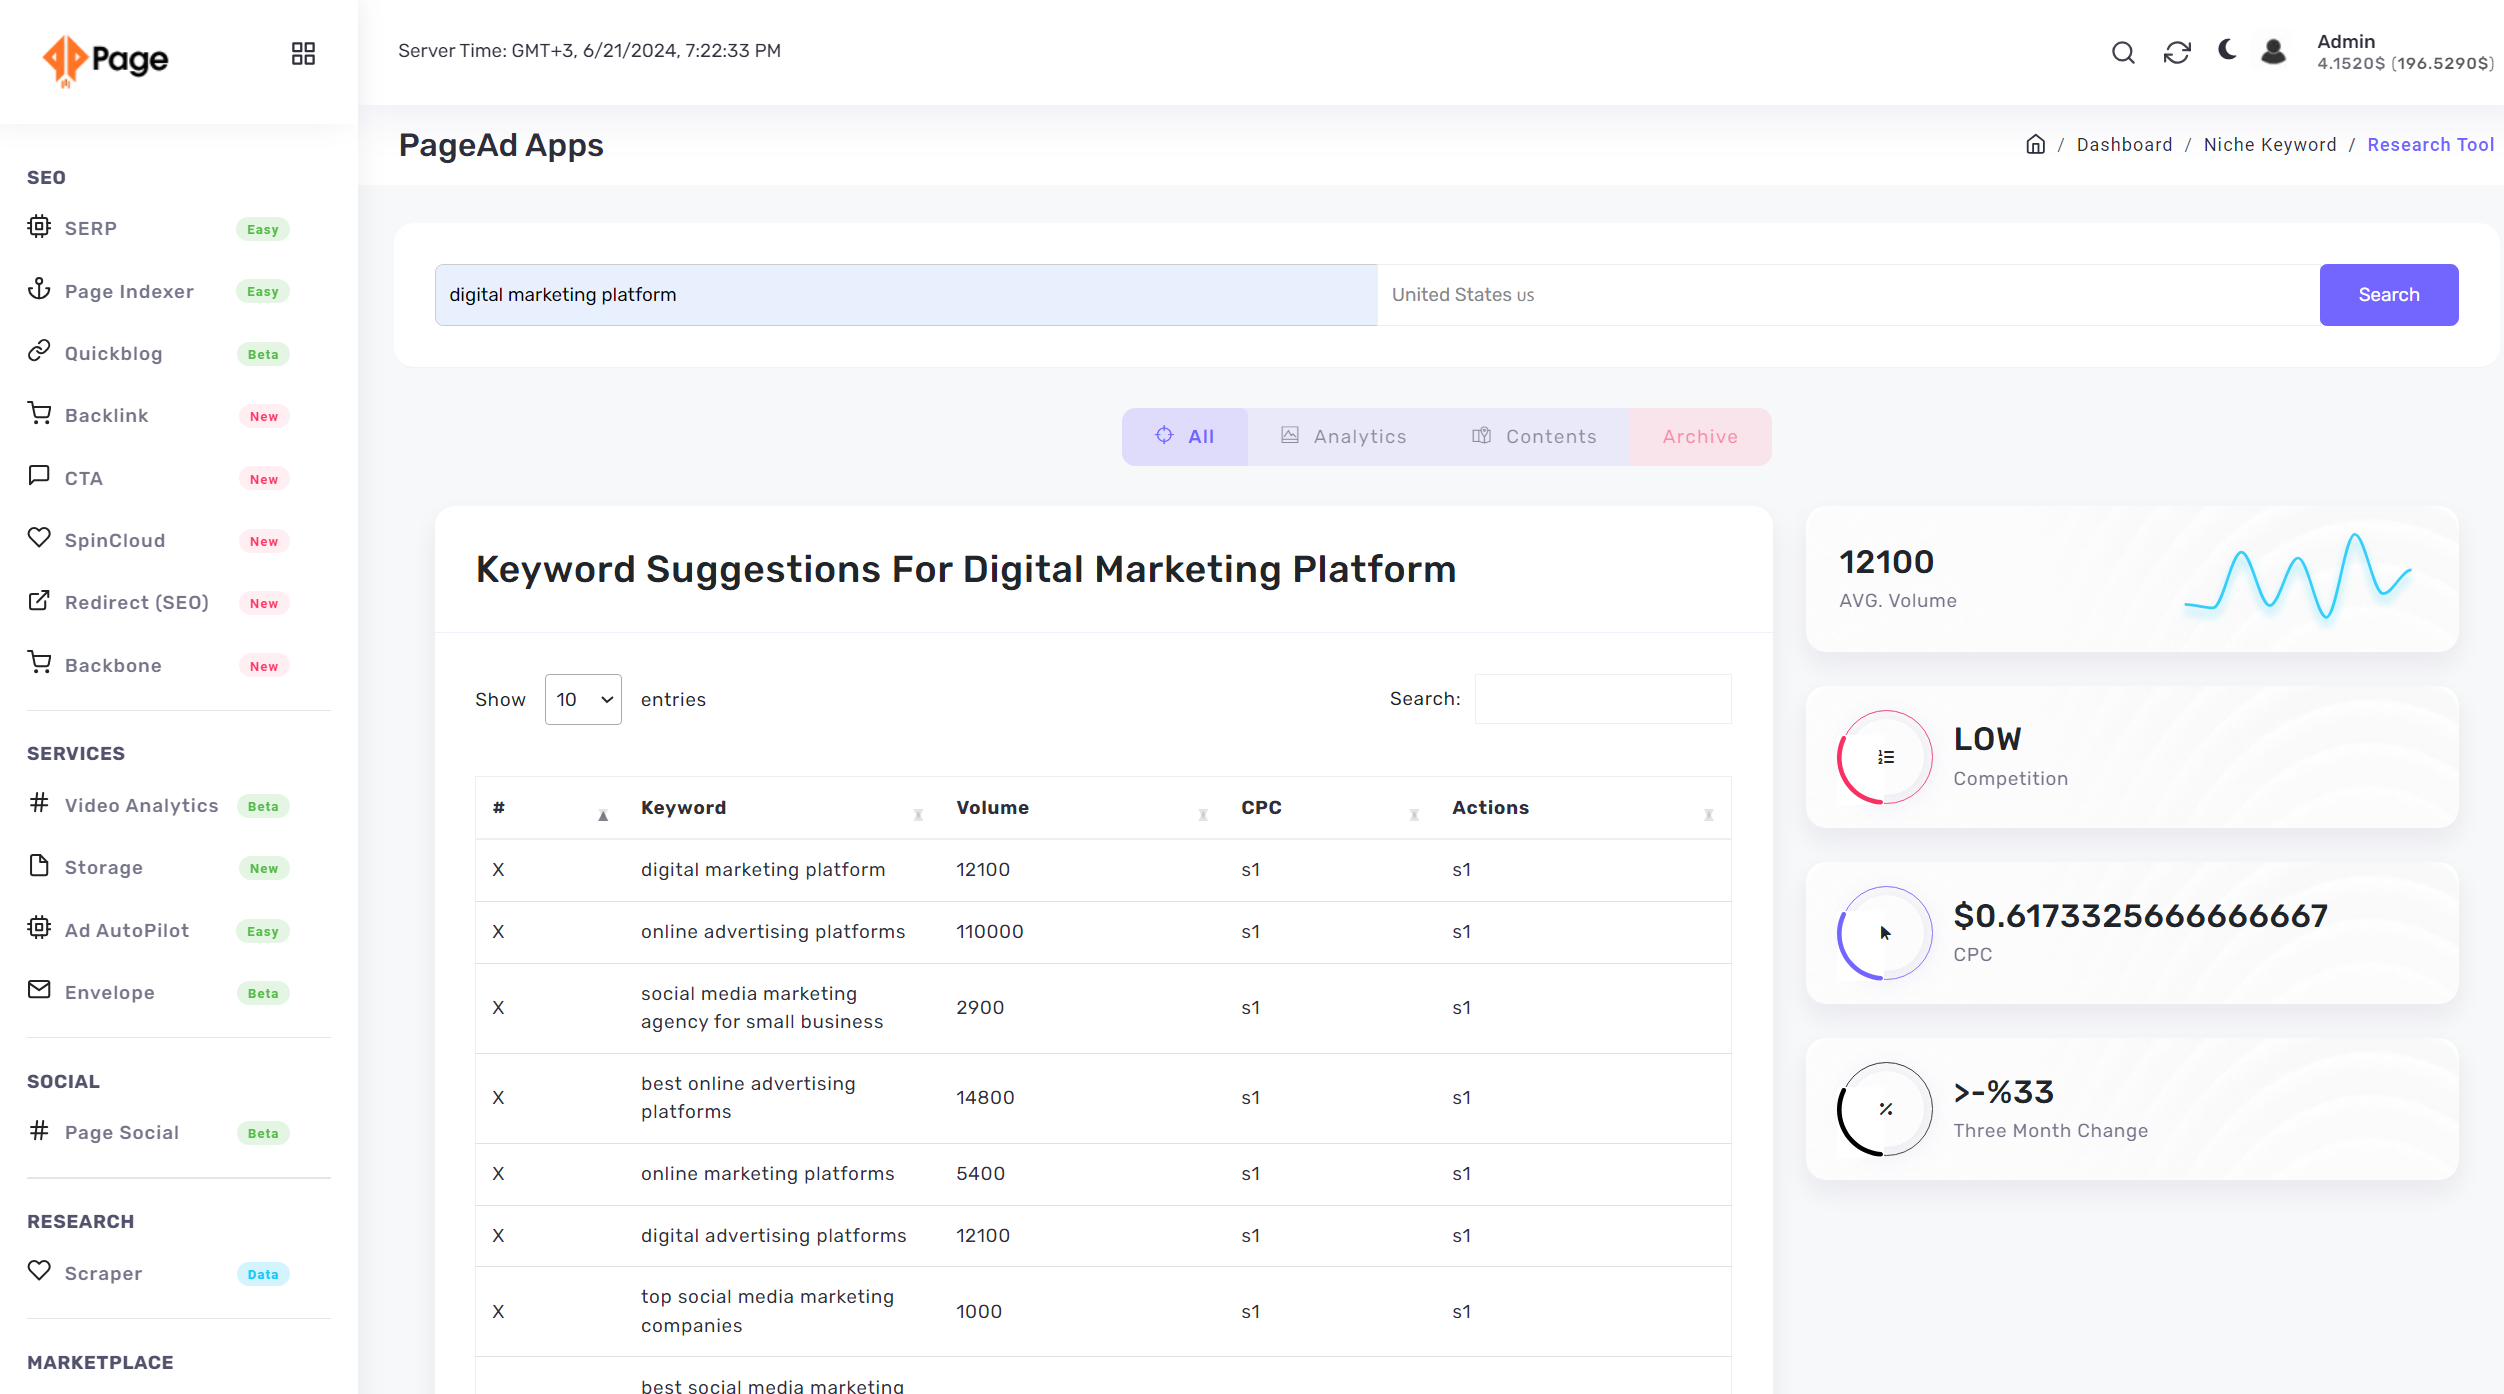
Task: Click the New badge beside Storage
Action: coord(264,868)
